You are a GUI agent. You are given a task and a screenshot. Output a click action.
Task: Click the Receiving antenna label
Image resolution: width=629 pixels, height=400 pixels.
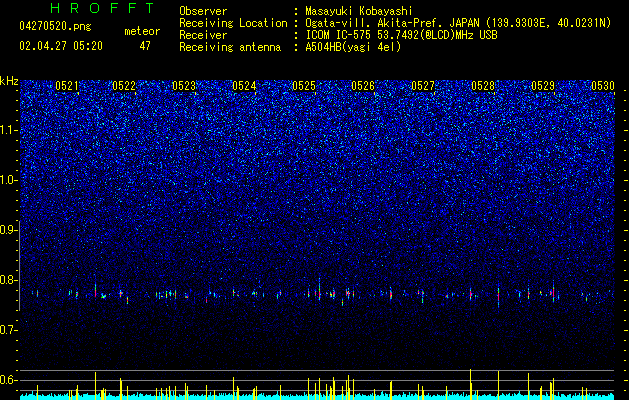230,47
